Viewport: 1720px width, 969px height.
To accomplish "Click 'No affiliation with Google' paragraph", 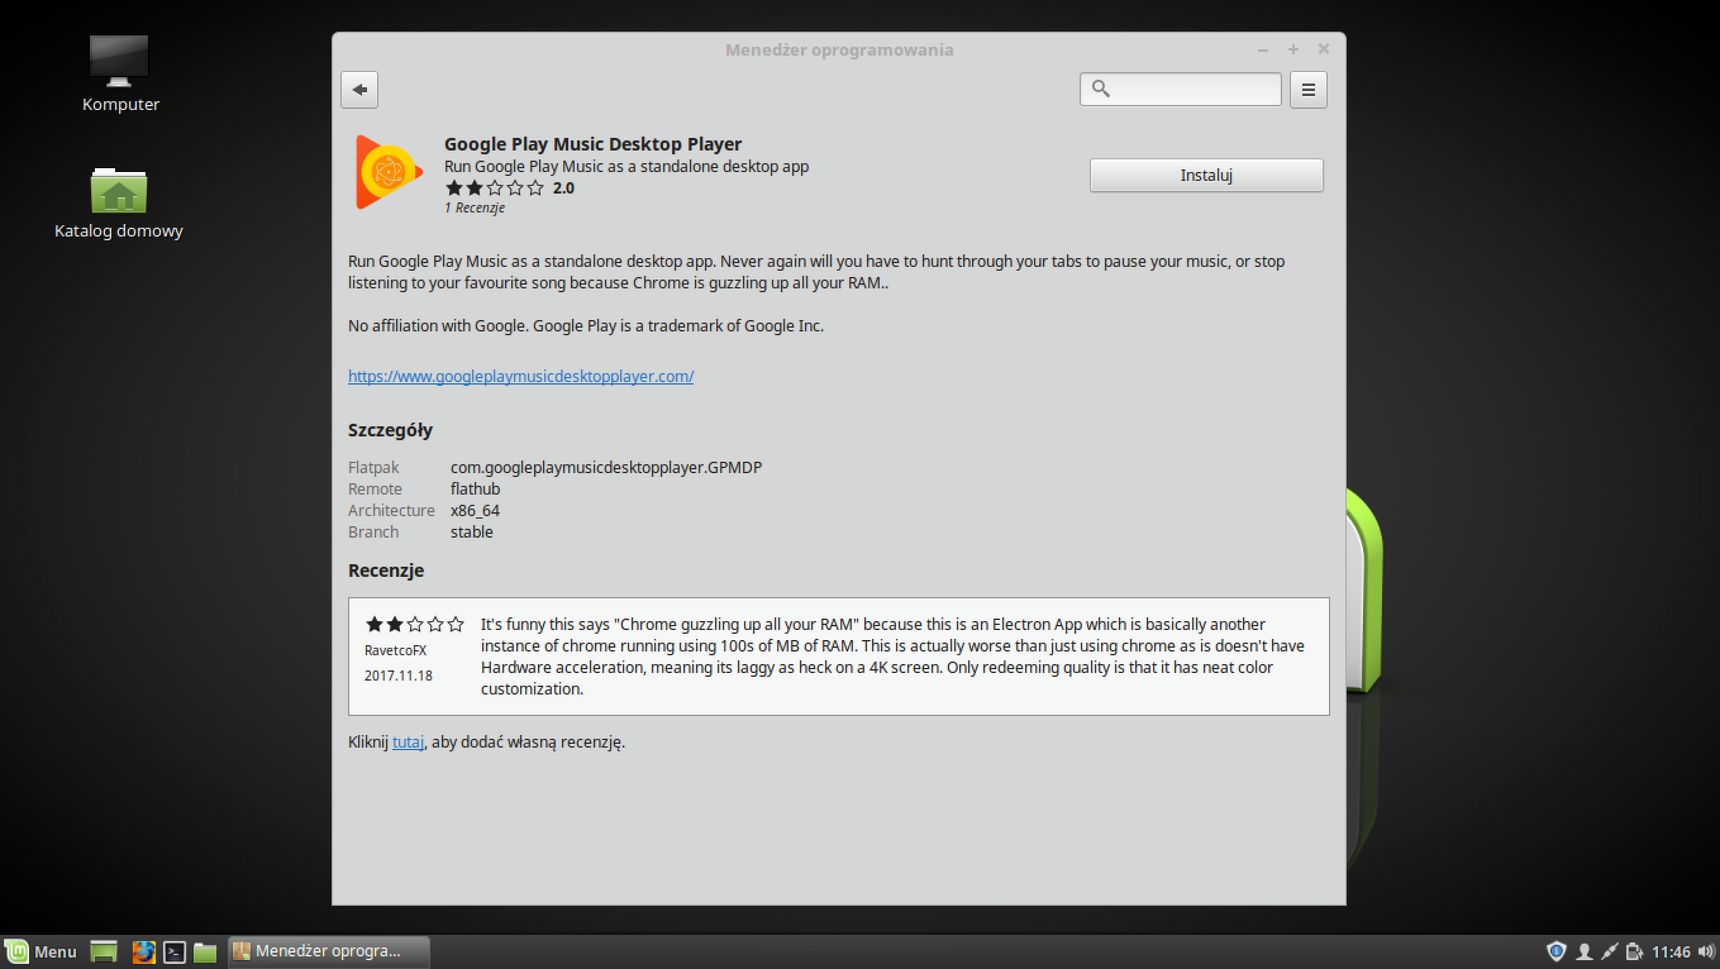I will tap(586, 325).
